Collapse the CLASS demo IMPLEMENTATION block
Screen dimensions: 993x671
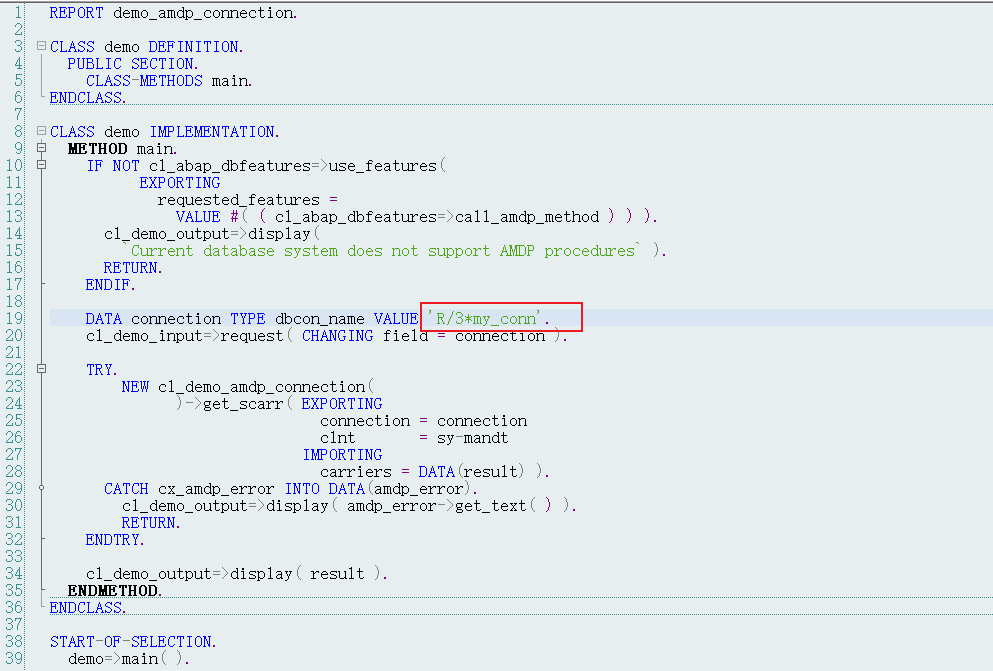coord(41,130)
